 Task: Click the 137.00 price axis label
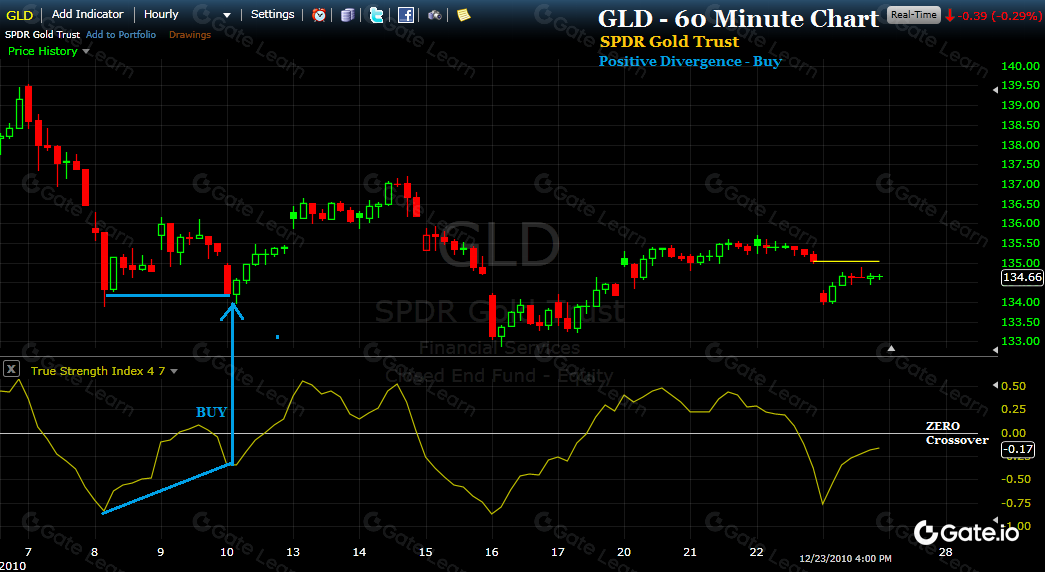(1020, 184)
